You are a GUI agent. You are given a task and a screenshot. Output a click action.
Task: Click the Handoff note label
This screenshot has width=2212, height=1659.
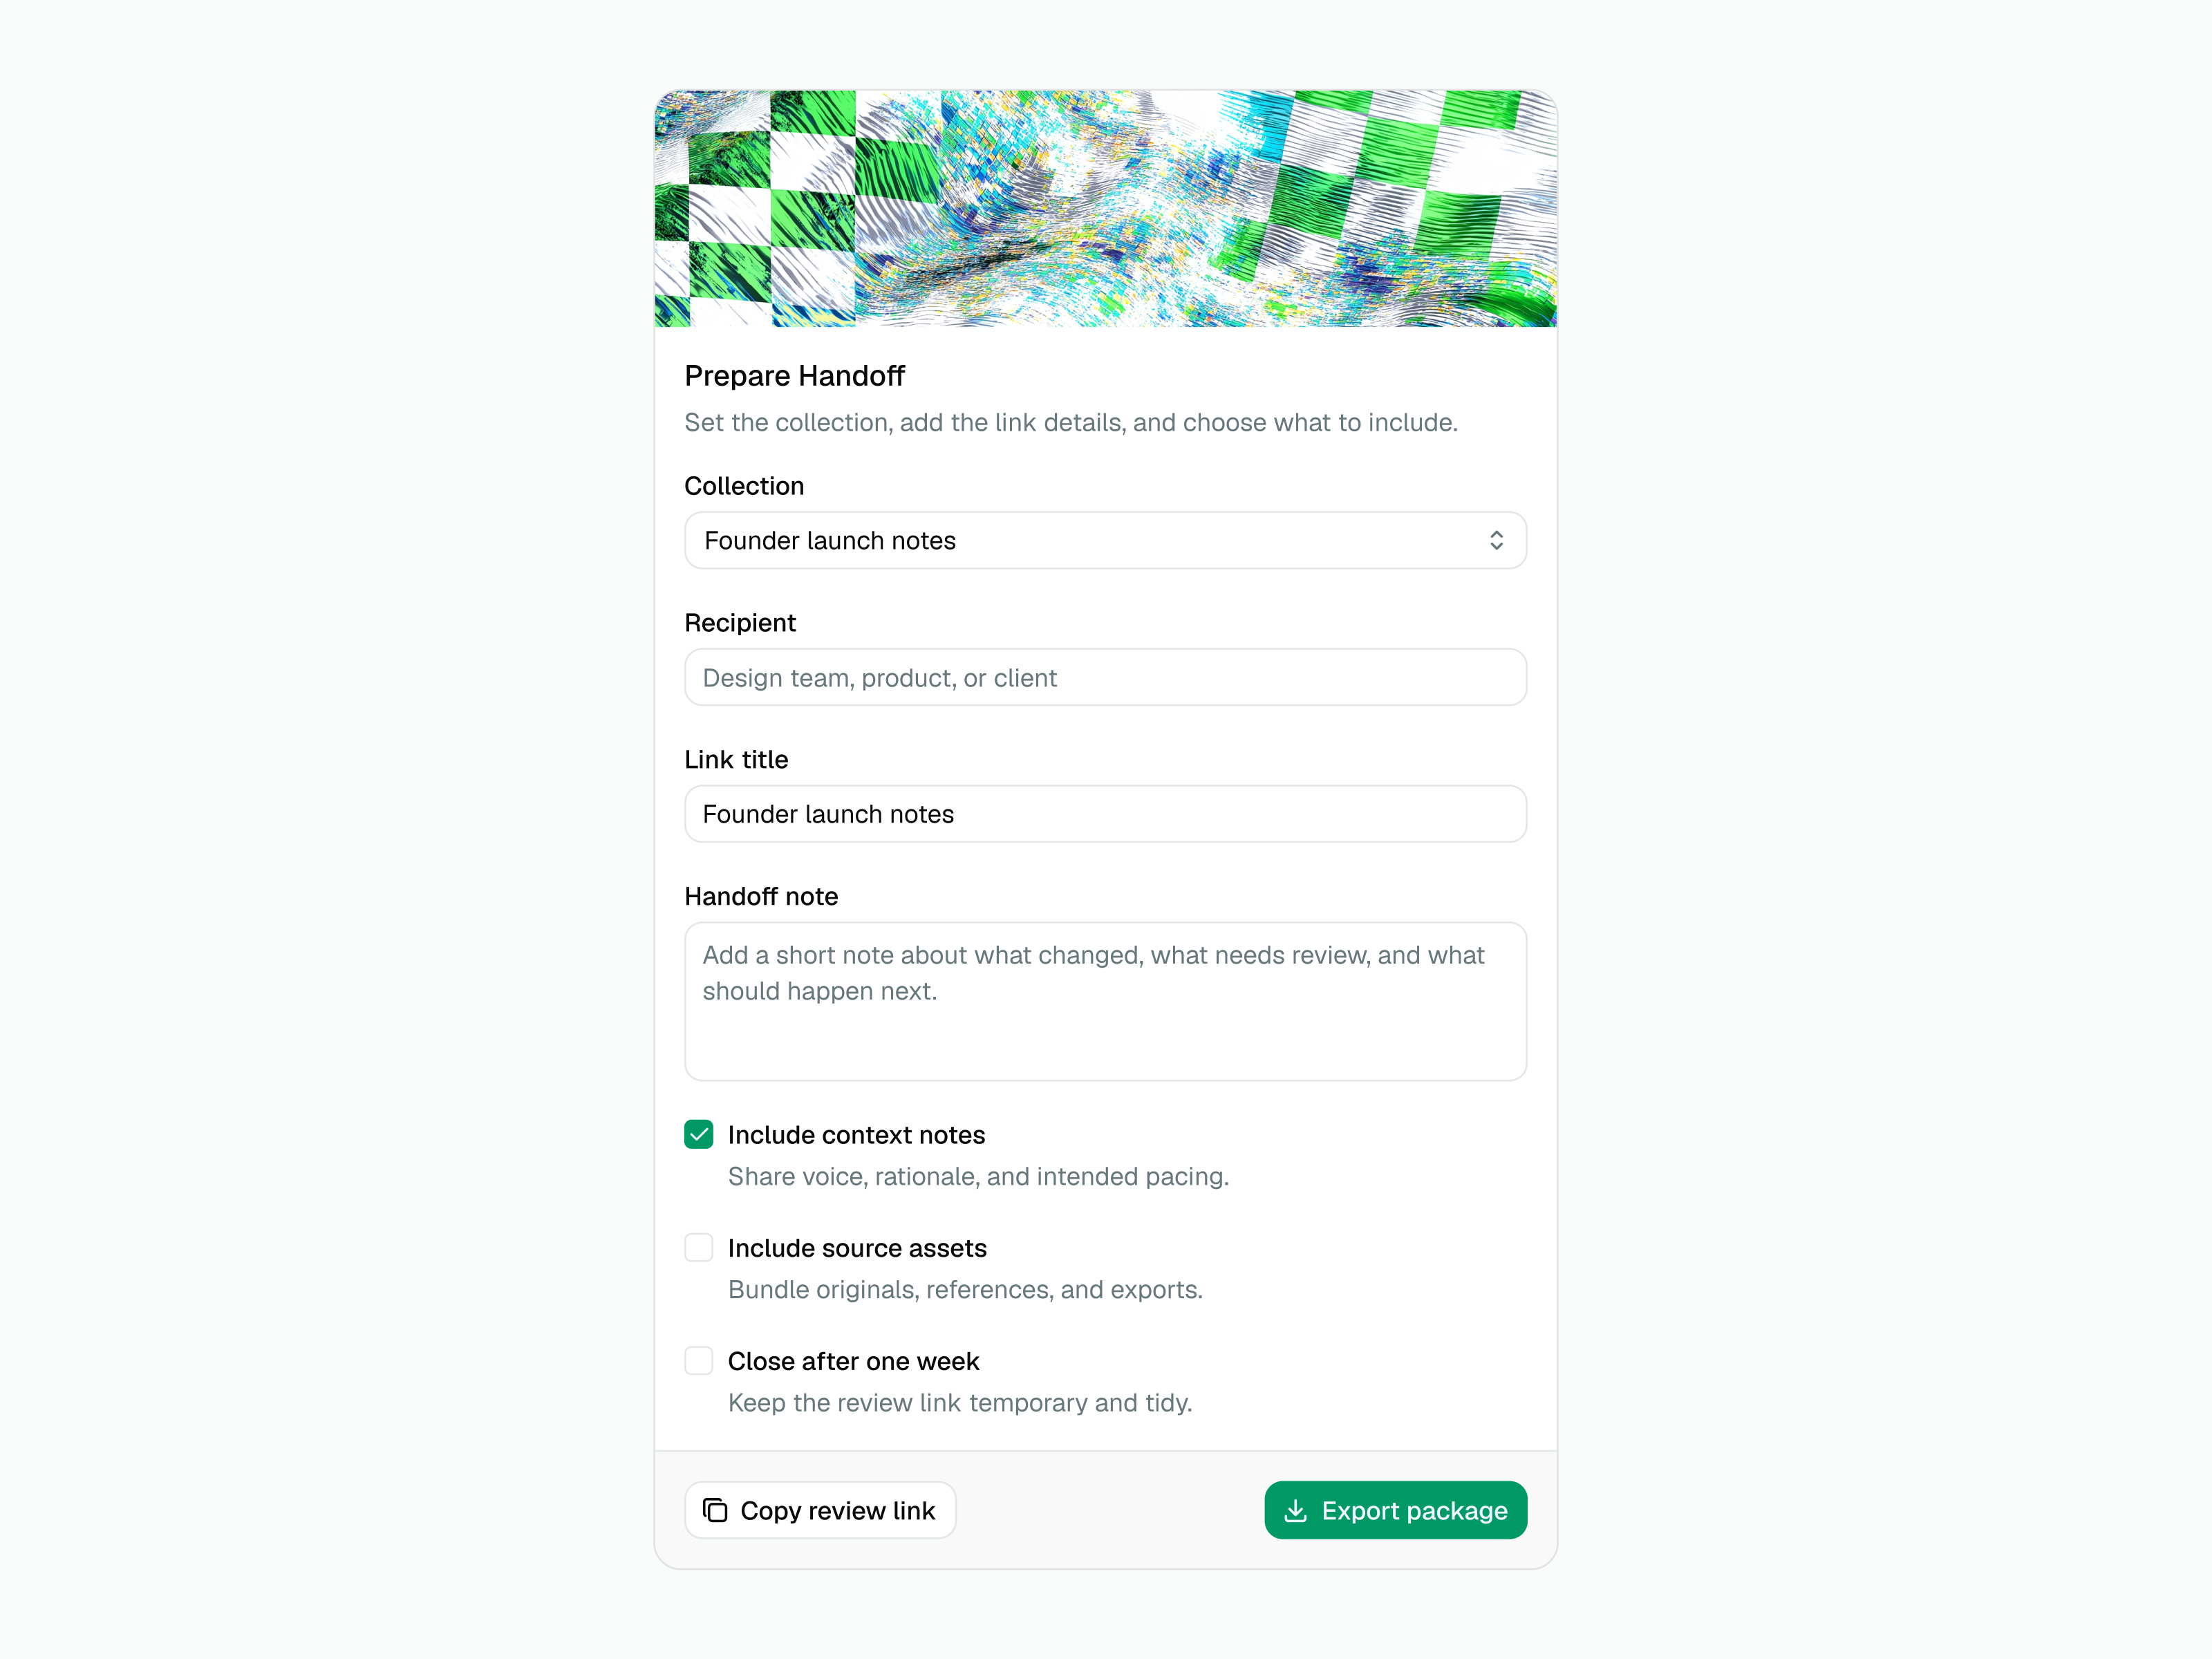(x=761, y=896)
